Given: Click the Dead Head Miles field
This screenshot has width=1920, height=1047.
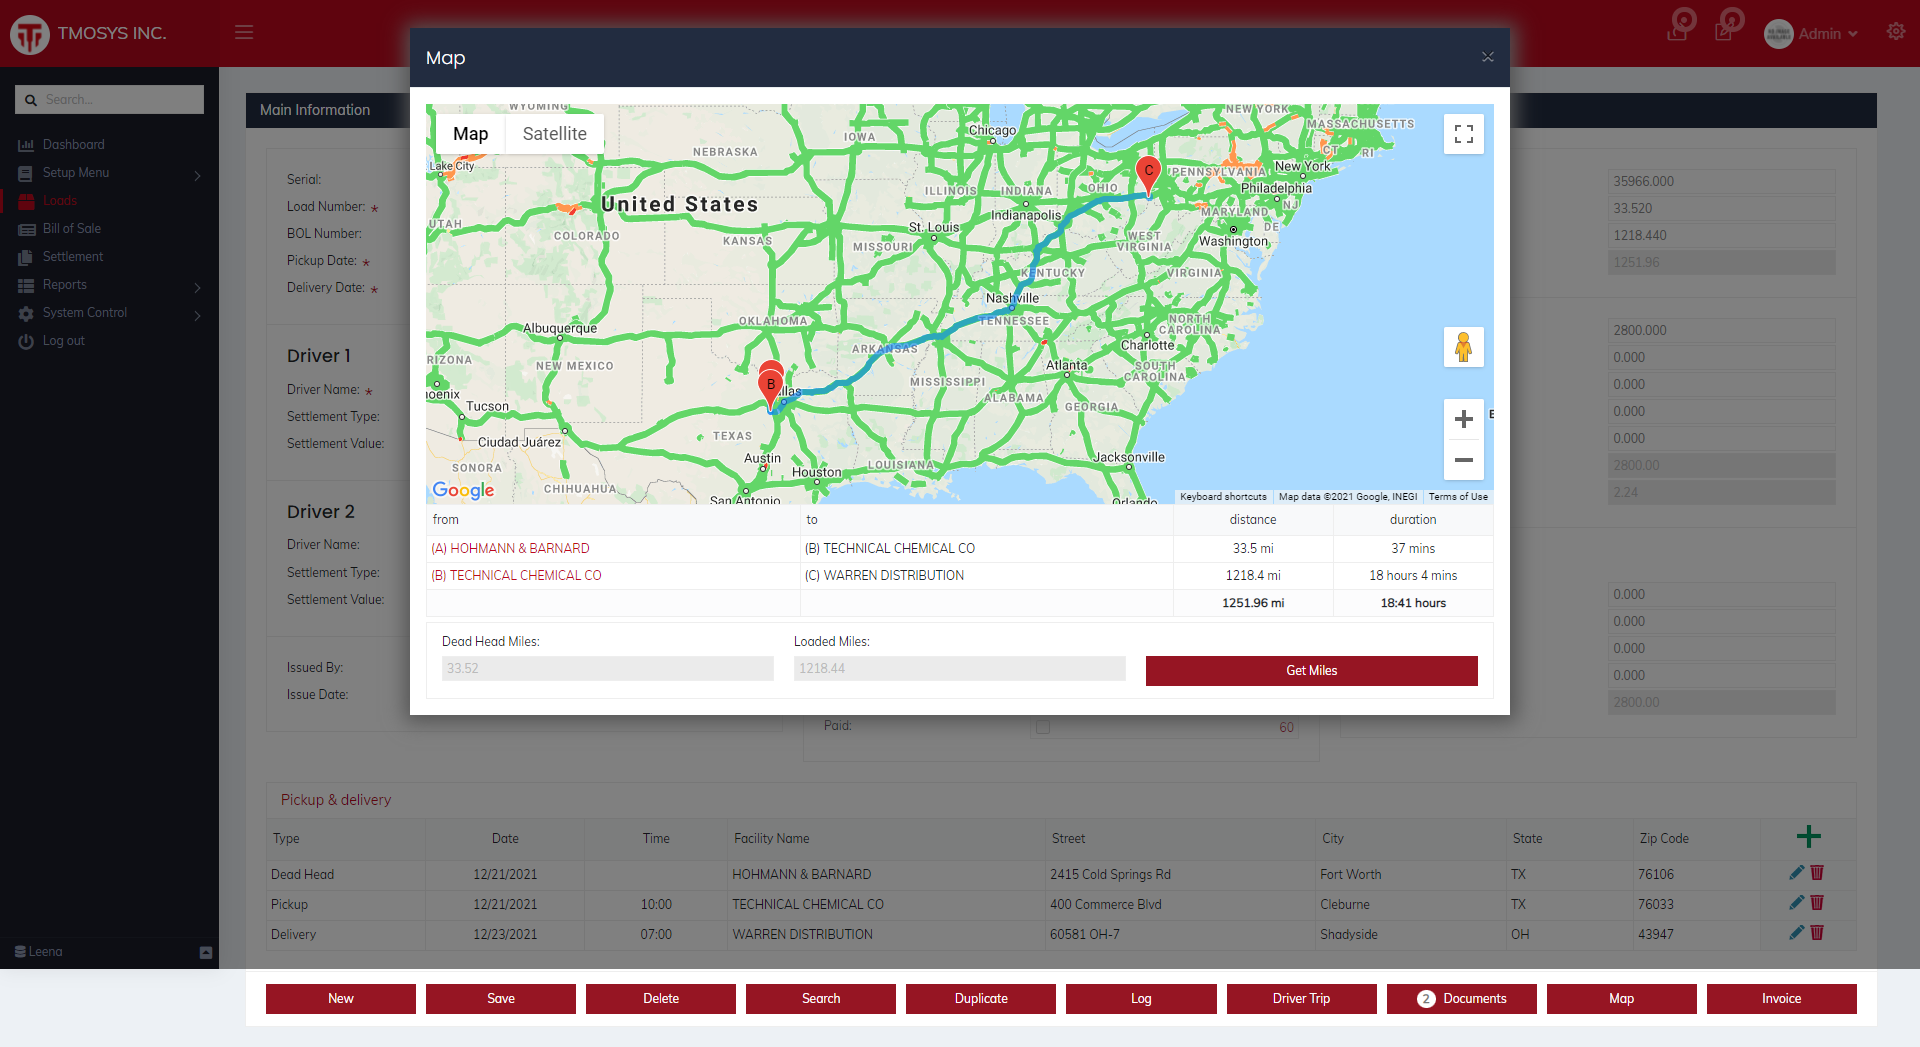Looking at the screenshot, I should pyautogui.click(x=608, y=669).
